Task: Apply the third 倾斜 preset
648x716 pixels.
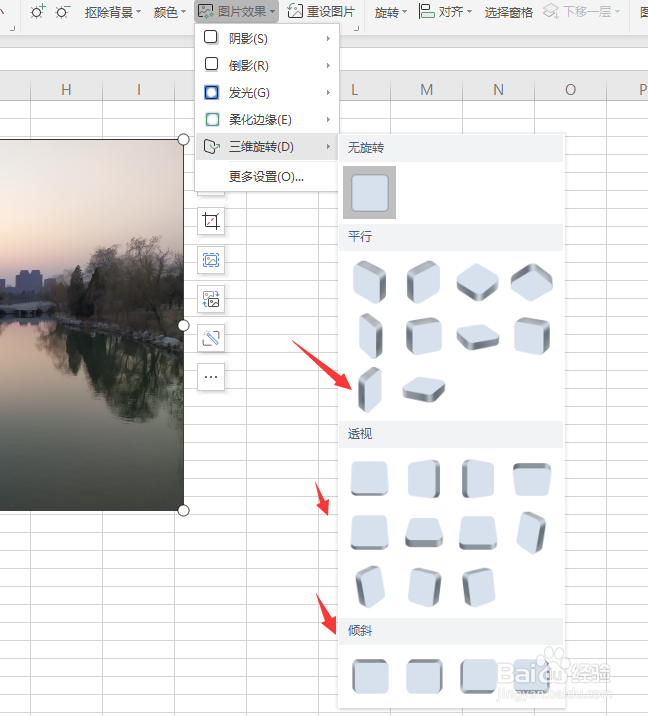Action: 478,676
